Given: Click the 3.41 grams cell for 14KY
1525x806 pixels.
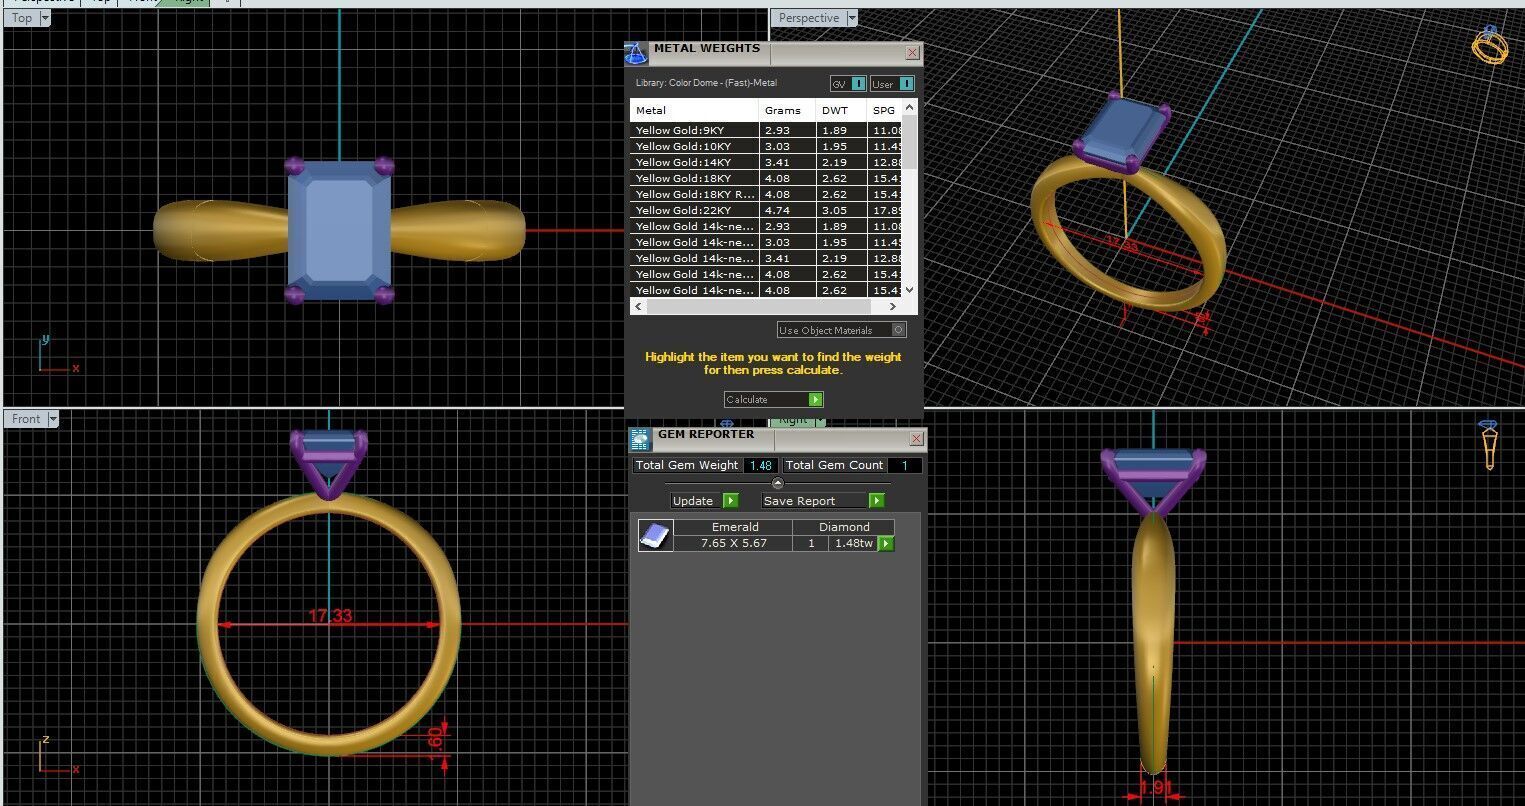Looking at the screenshot, I should (788, 162).
